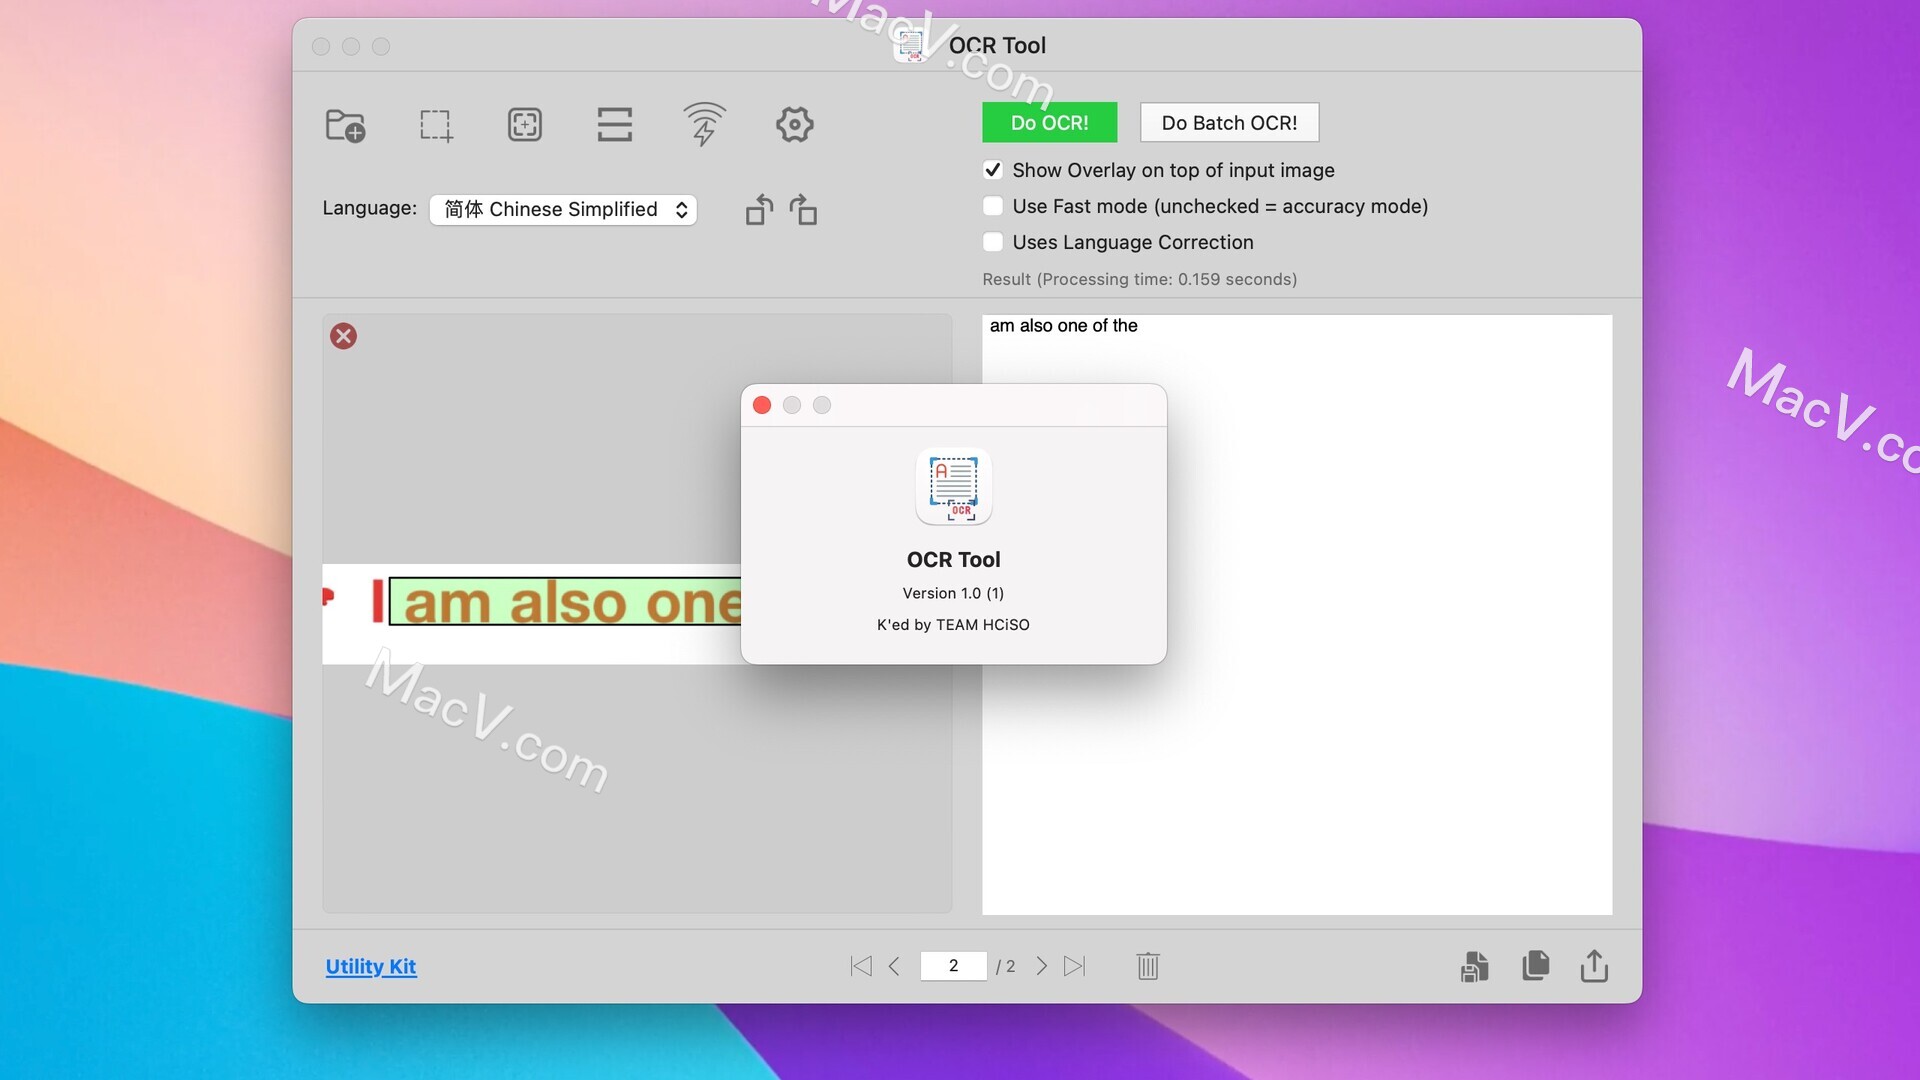
Task: Click the screen capture target icon
Action: (x=524, y=125)
